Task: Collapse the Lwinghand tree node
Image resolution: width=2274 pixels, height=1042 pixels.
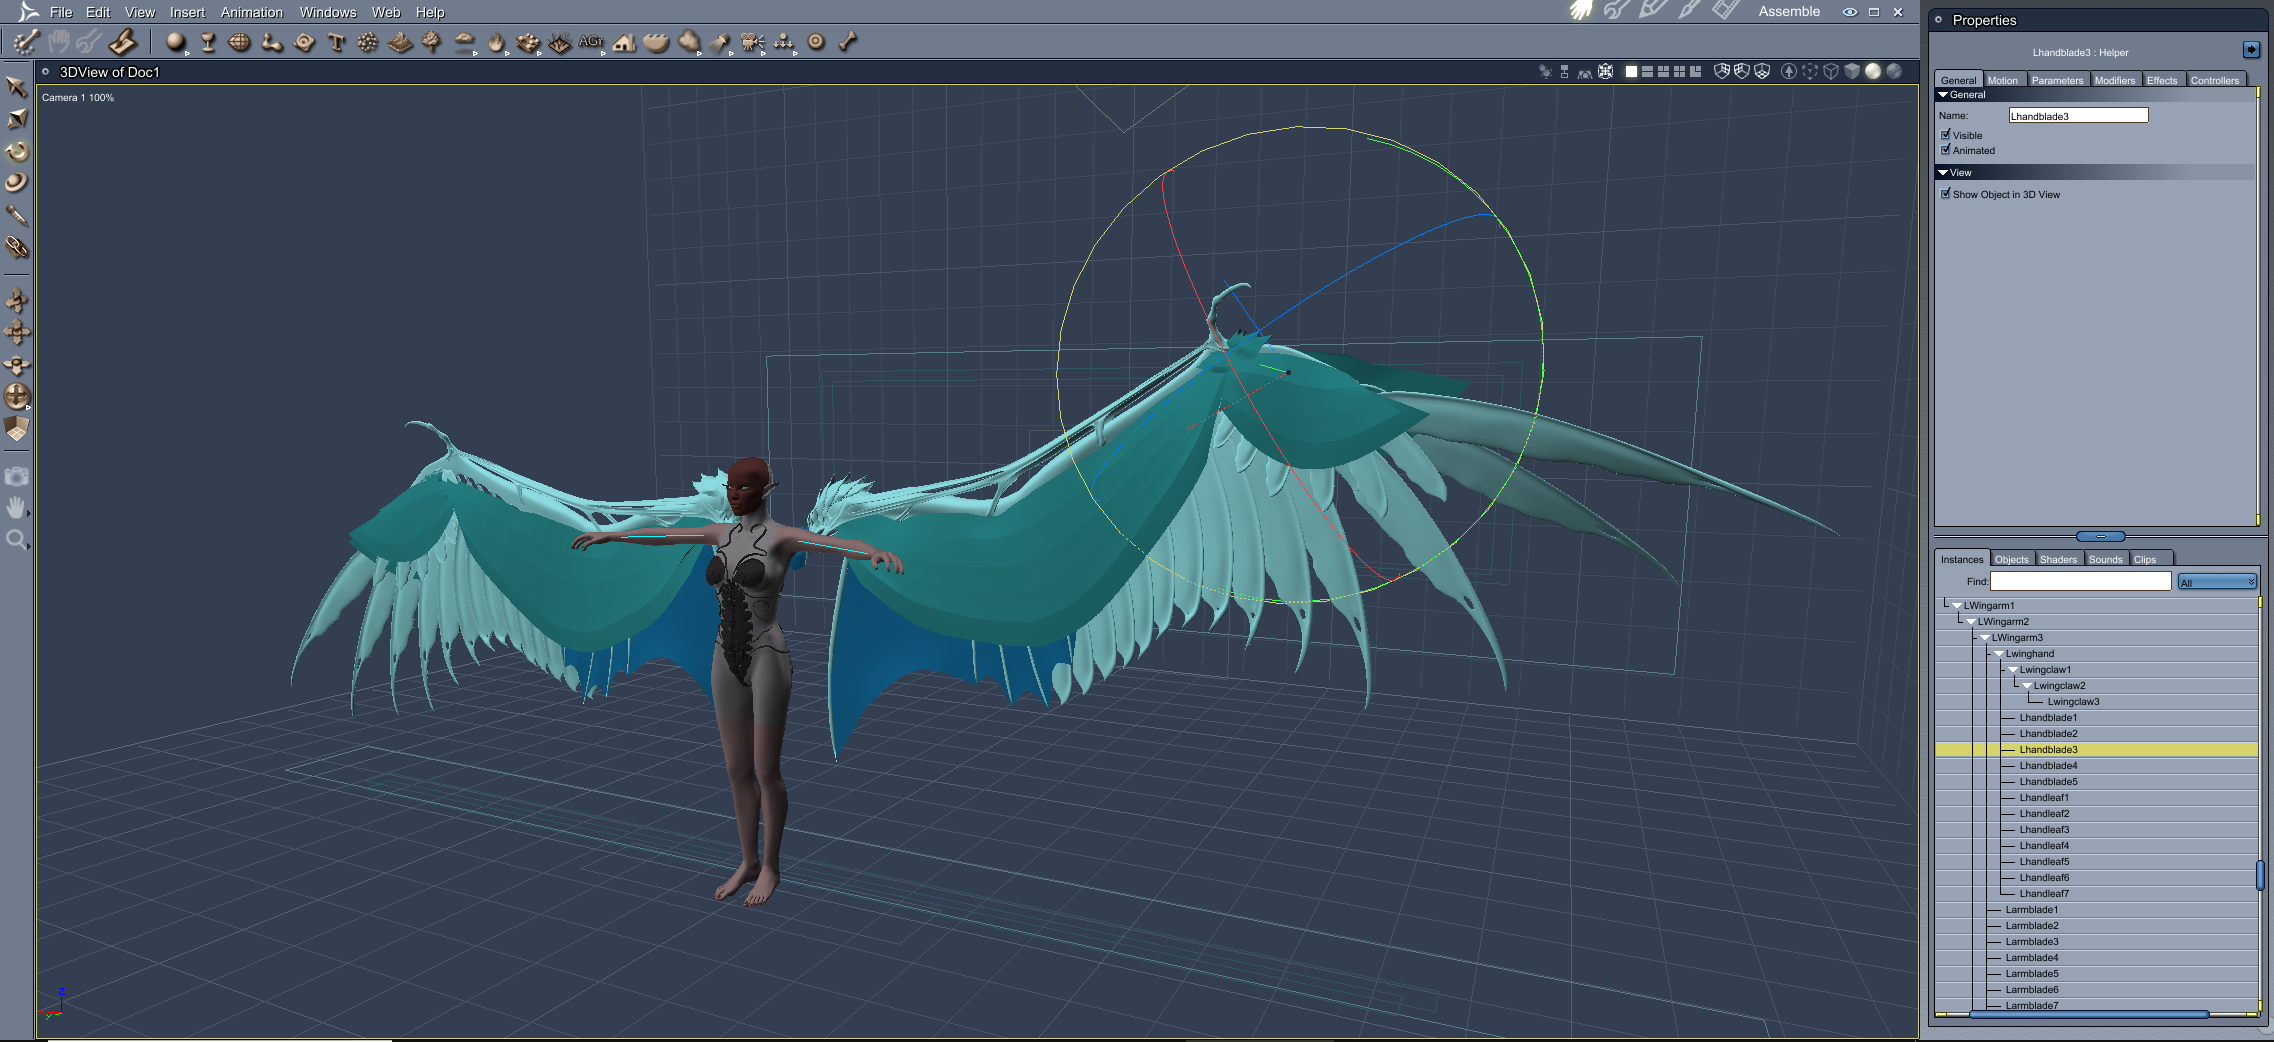Action: click(x=1999, y=654)
